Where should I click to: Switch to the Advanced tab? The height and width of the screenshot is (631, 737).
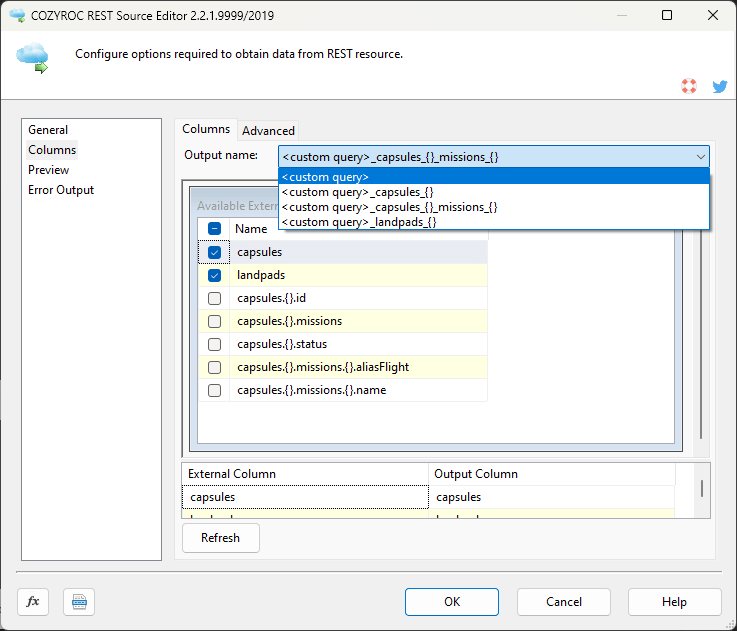tap(268, 131)
